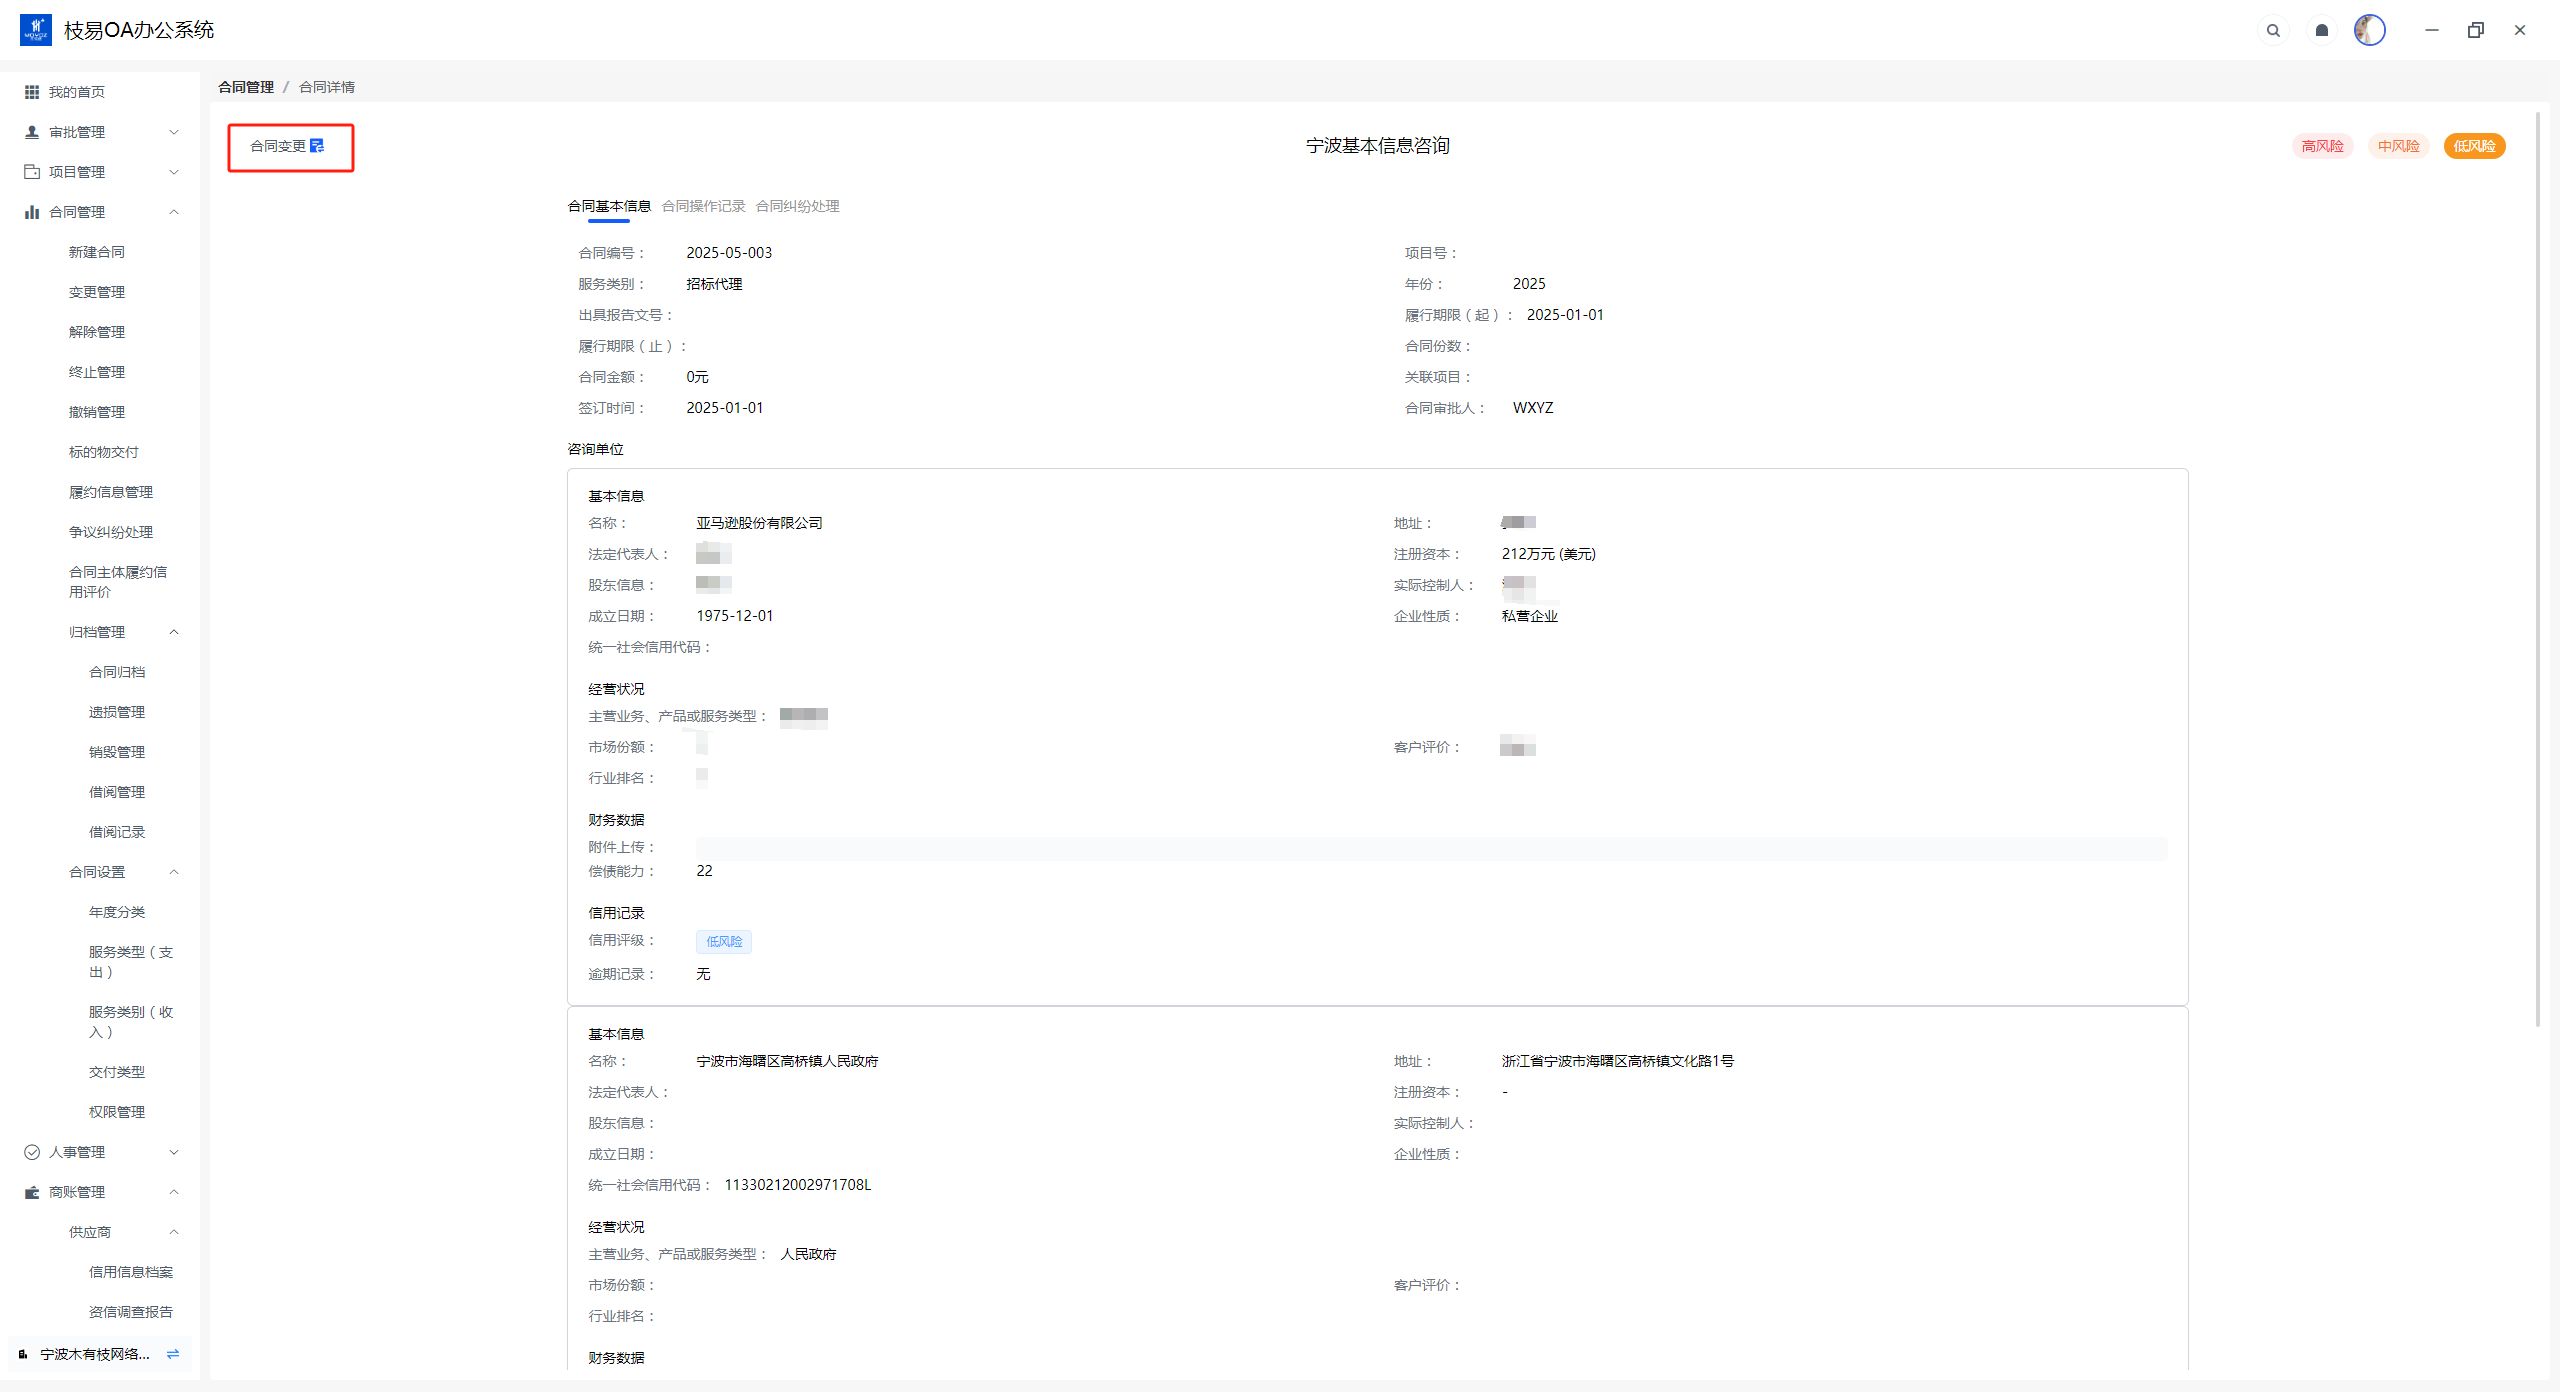
Task: Click the 枝易OA app logo
Action: click(36, 30)
